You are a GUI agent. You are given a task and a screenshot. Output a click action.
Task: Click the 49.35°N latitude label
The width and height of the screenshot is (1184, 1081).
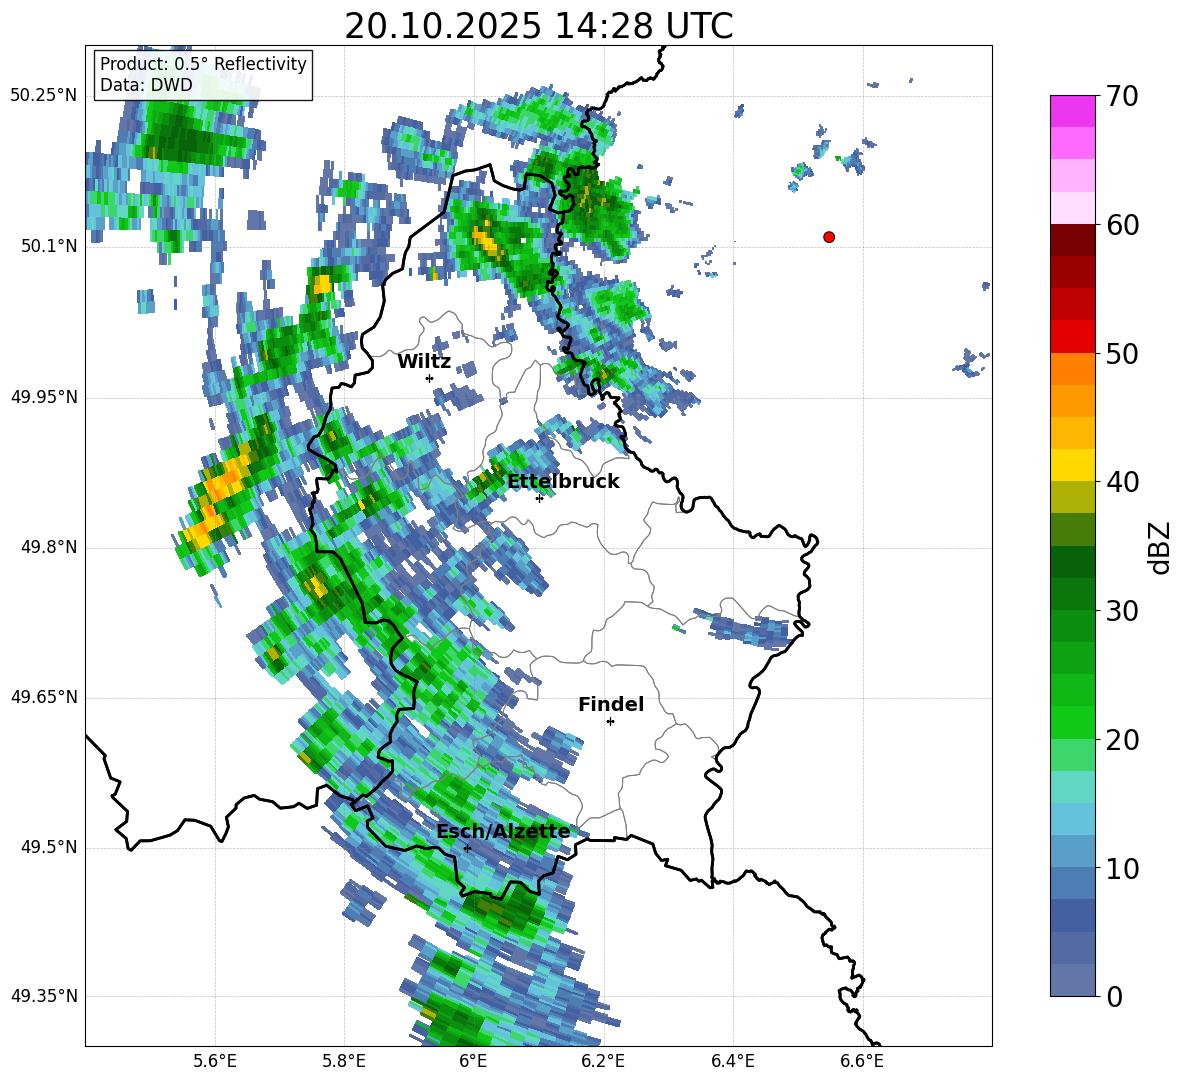[44, 996]
